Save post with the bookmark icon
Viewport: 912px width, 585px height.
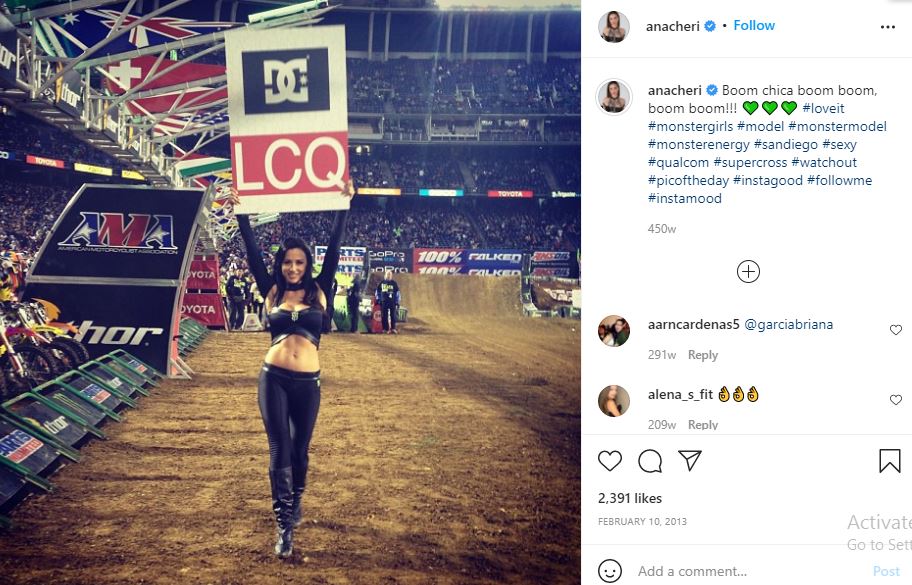(x=889, y=461)
